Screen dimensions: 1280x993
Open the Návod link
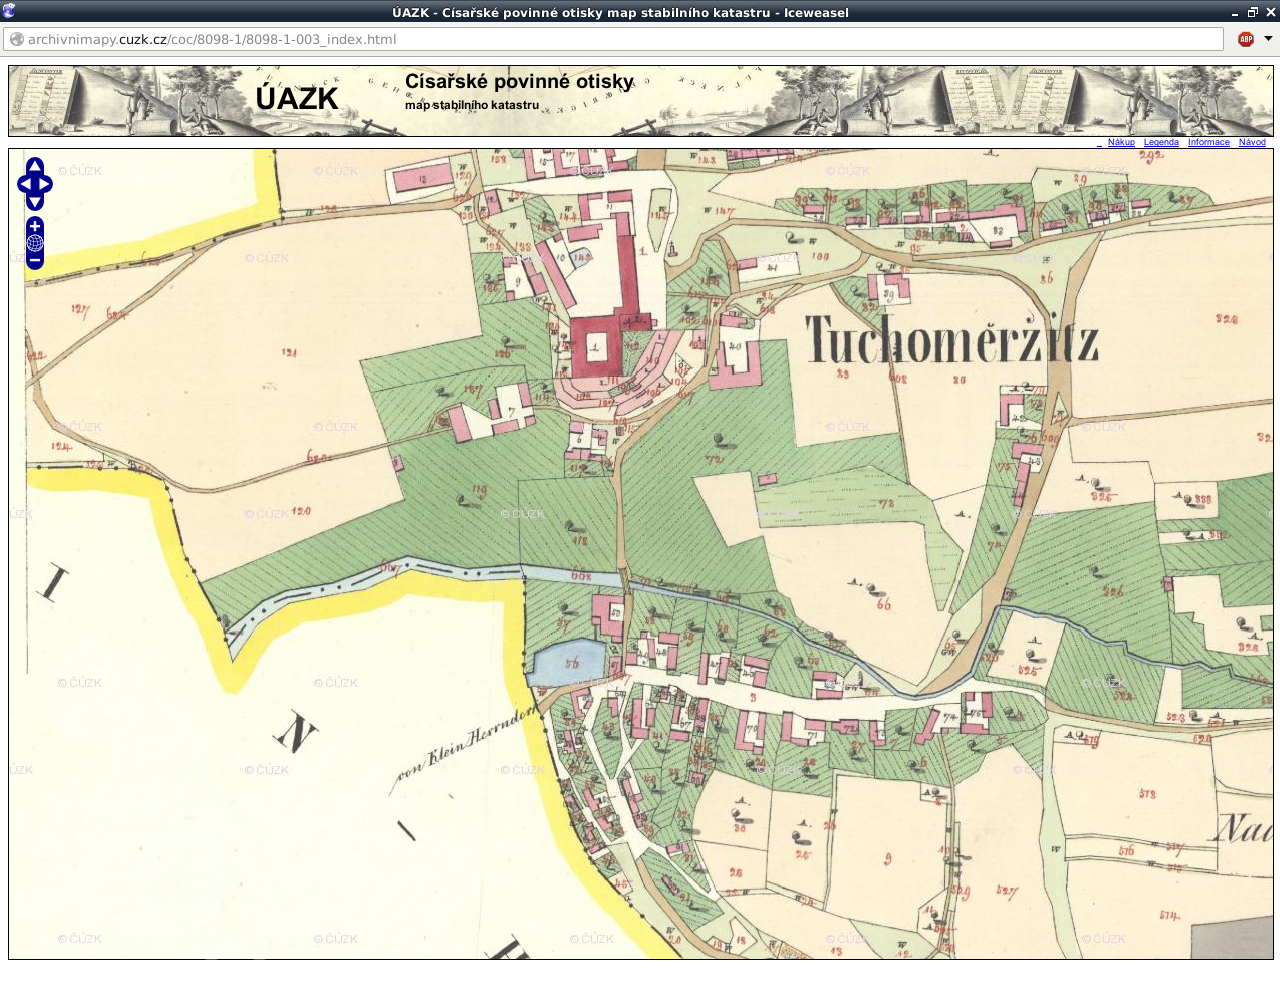[x=1252, y=142]
